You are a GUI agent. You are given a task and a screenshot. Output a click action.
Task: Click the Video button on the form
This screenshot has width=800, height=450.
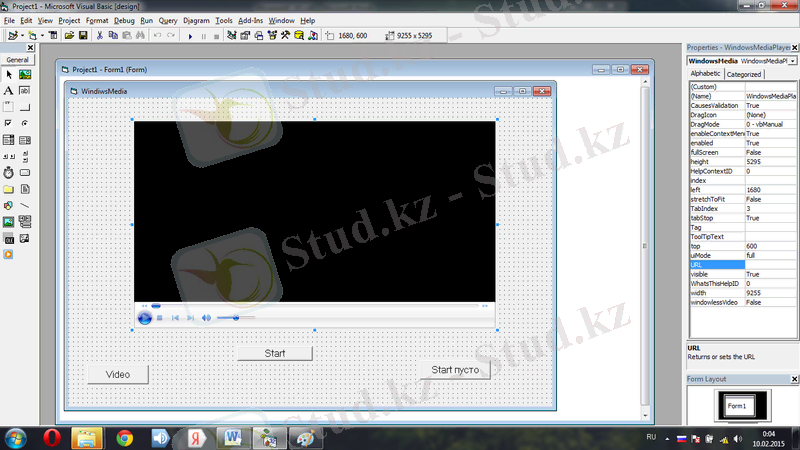(x=118, y=374)
